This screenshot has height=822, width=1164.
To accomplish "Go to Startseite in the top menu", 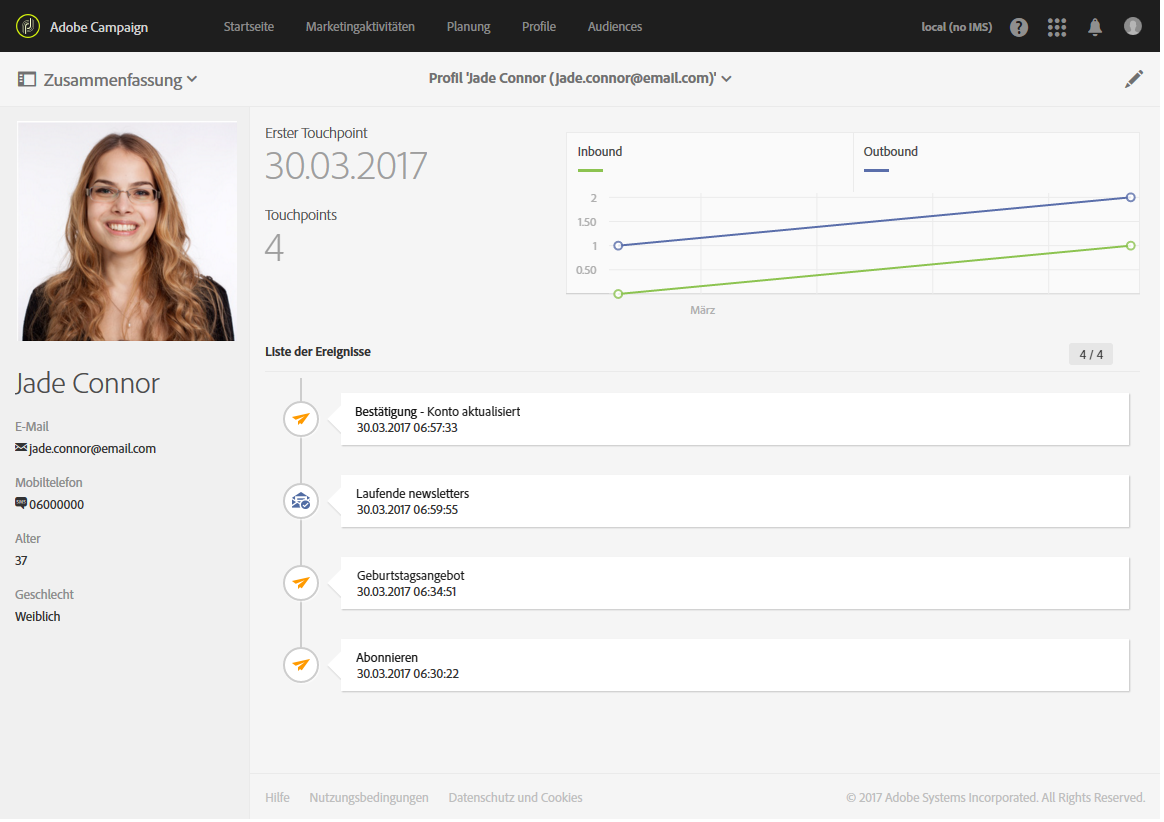I will (x=249, y=27).
